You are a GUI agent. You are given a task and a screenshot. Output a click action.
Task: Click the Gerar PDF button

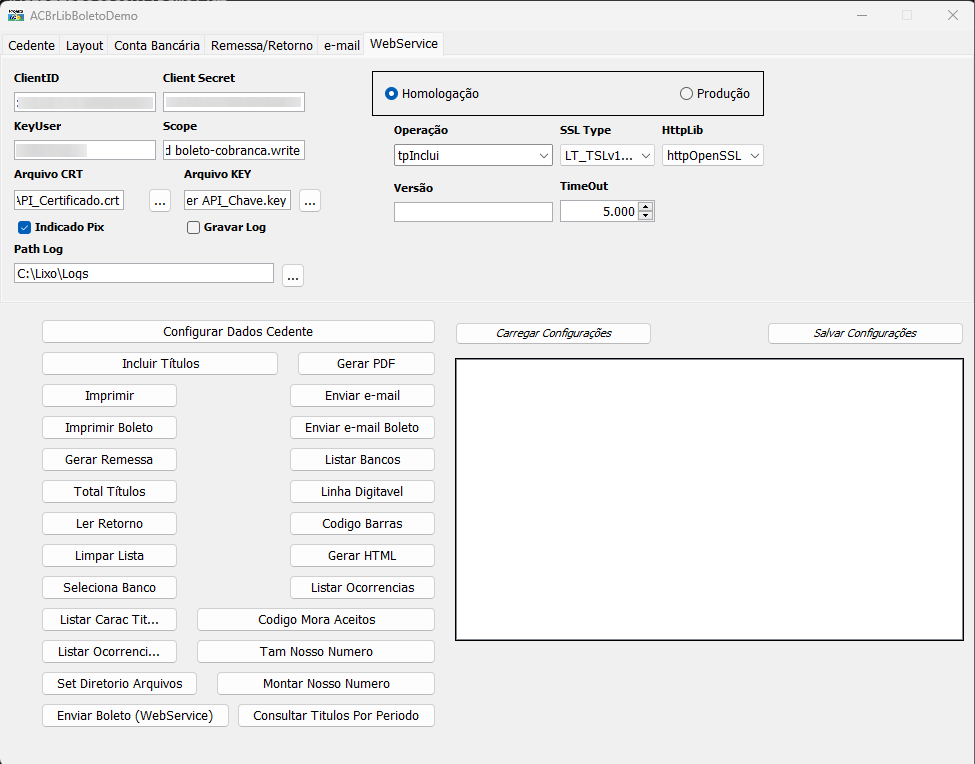click(366, 364)
